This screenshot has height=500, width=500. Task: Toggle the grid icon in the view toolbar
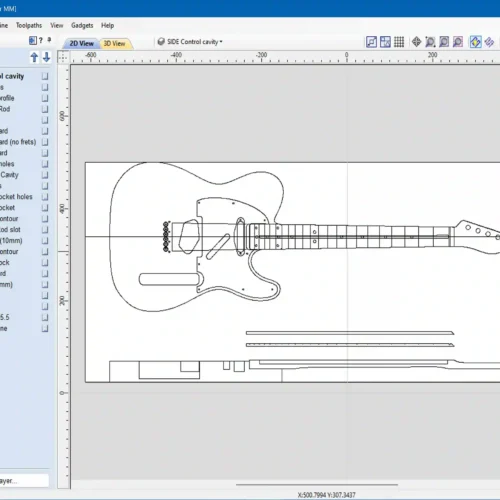pyautogui.click(x=399, y=42)
